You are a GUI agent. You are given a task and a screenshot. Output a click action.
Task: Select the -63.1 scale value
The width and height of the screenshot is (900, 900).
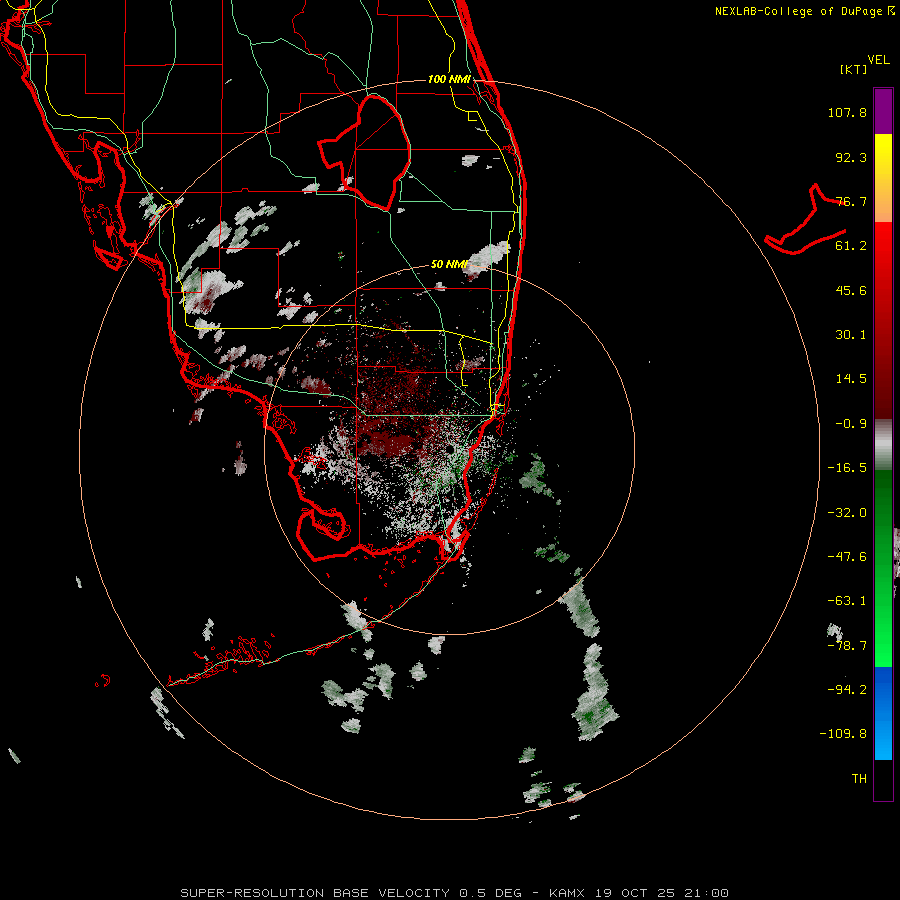[x=847, y=601]
